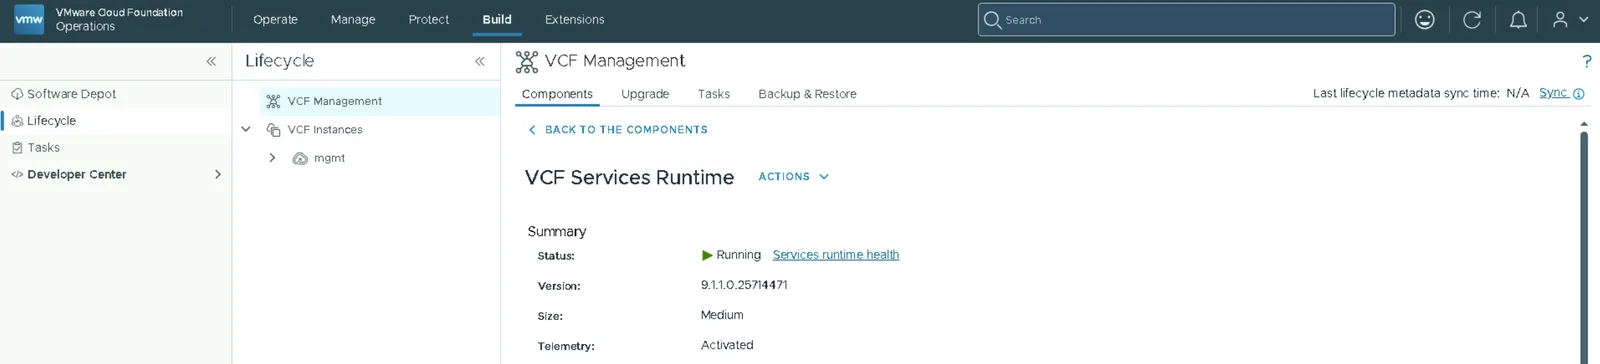Click the vertical scrollbar of content
Screen dimensions: 1600x364
tap(1584, 246)
